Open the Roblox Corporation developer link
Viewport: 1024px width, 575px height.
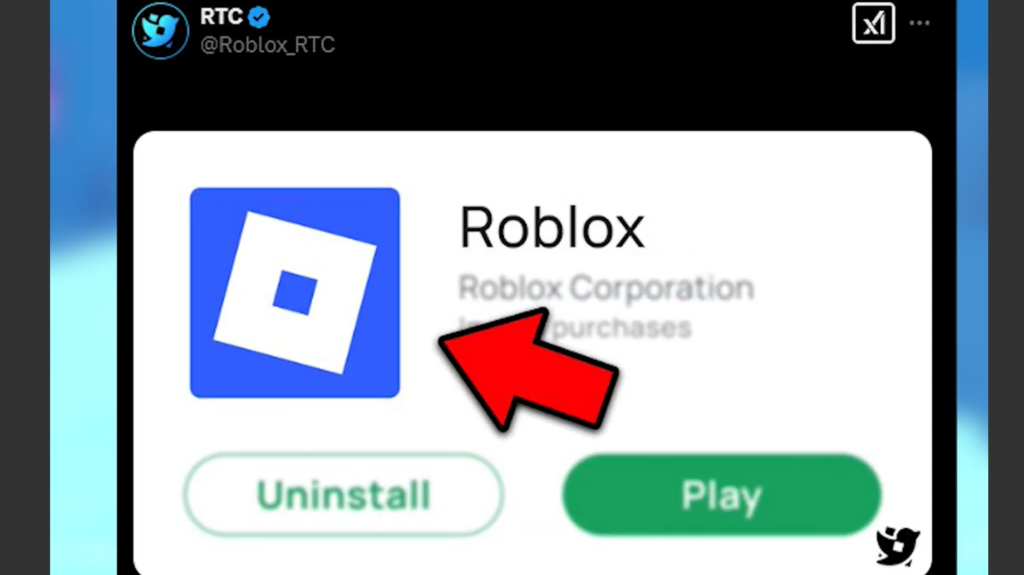point(606,288)
